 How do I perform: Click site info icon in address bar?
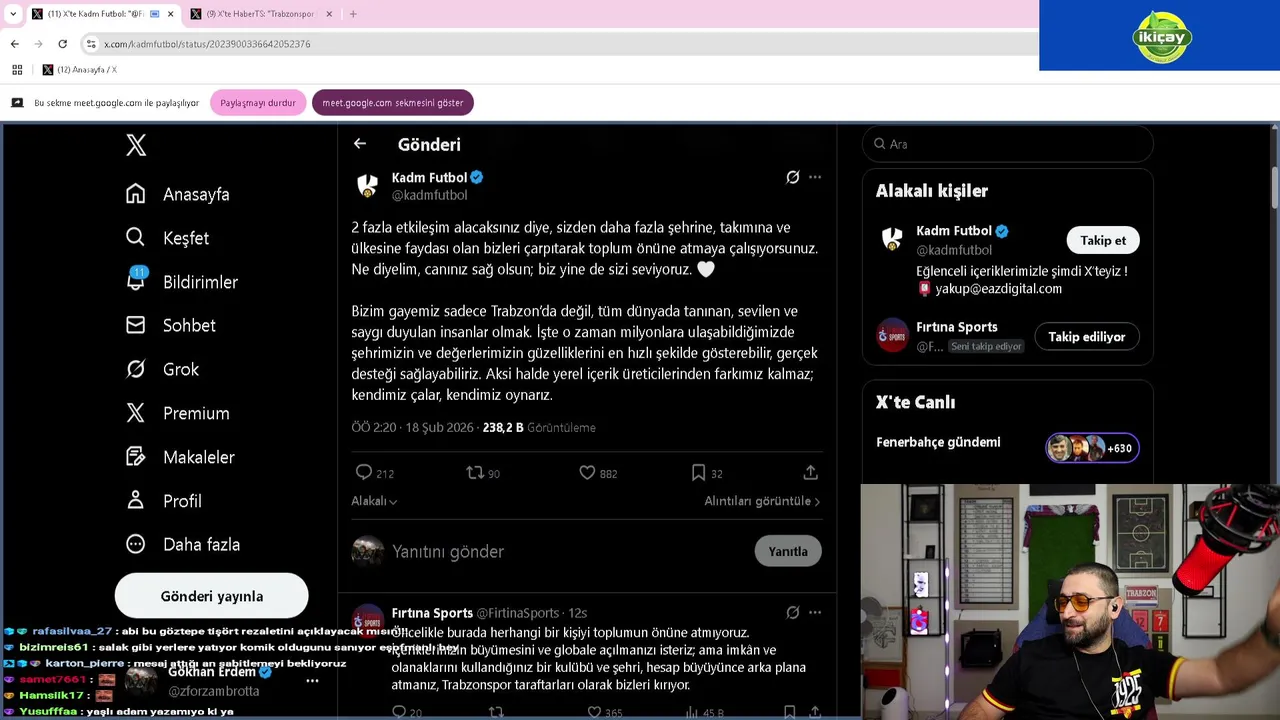point(91,44)
